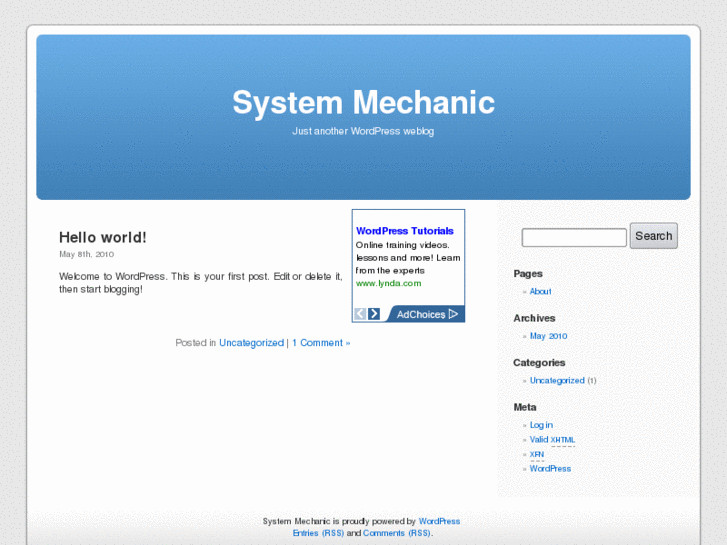The width and height of the screenshot is (727, 545).
Task: Open the Hello world! post title
Action: pos(102,237)
